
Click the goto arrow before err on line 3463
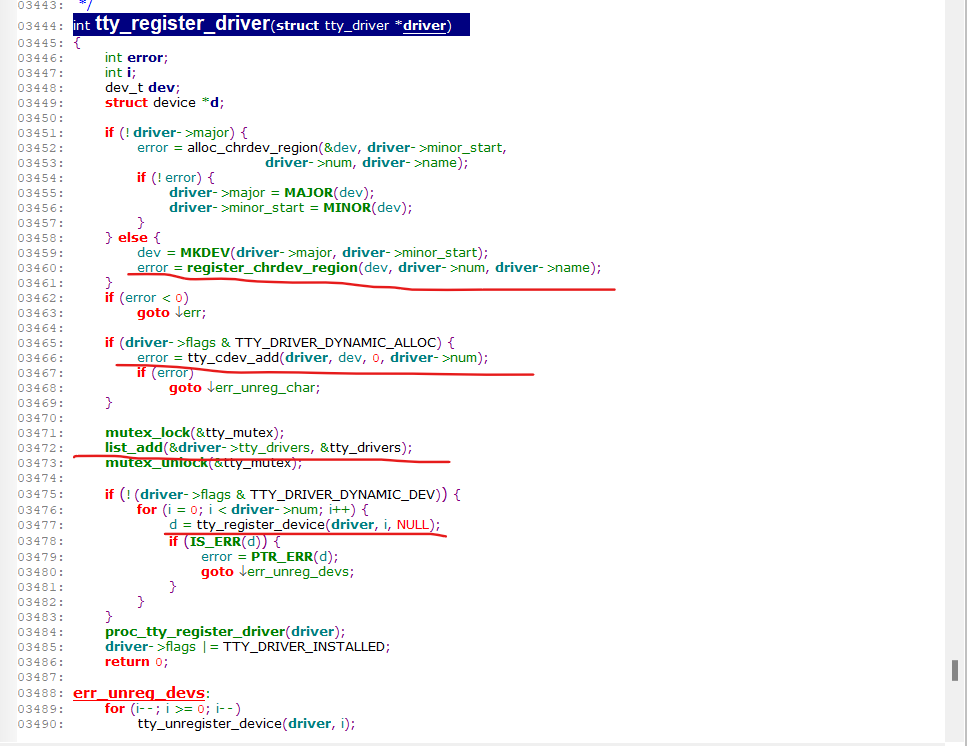(x=178, y=312)
